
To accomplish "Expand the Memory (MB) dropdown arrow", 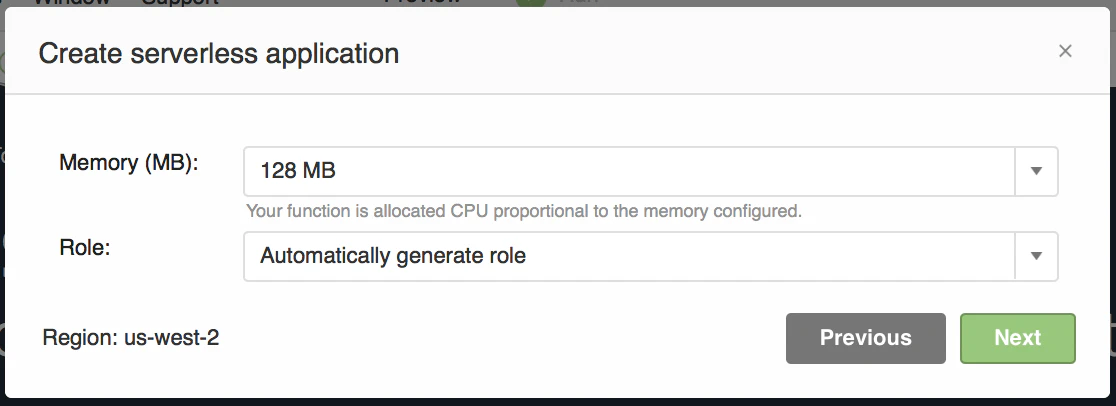I will click(x=1036, y=171).
